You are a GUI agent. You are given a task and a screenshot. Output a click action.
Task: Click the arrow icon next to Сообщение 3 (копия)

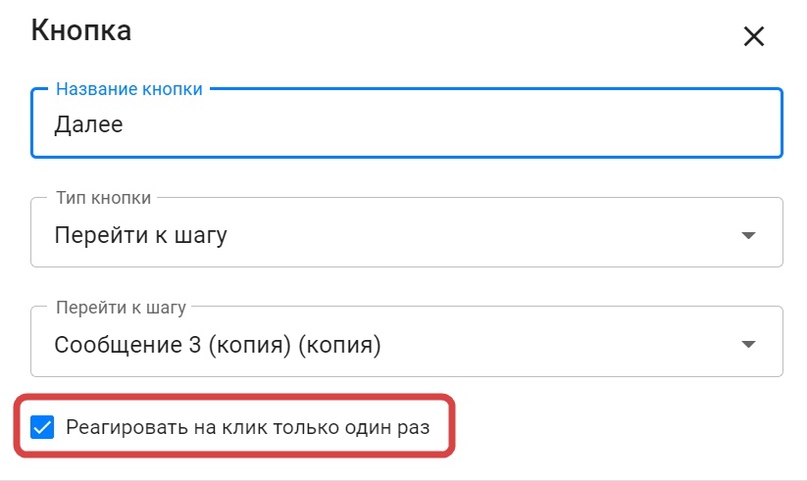(748, 345)
